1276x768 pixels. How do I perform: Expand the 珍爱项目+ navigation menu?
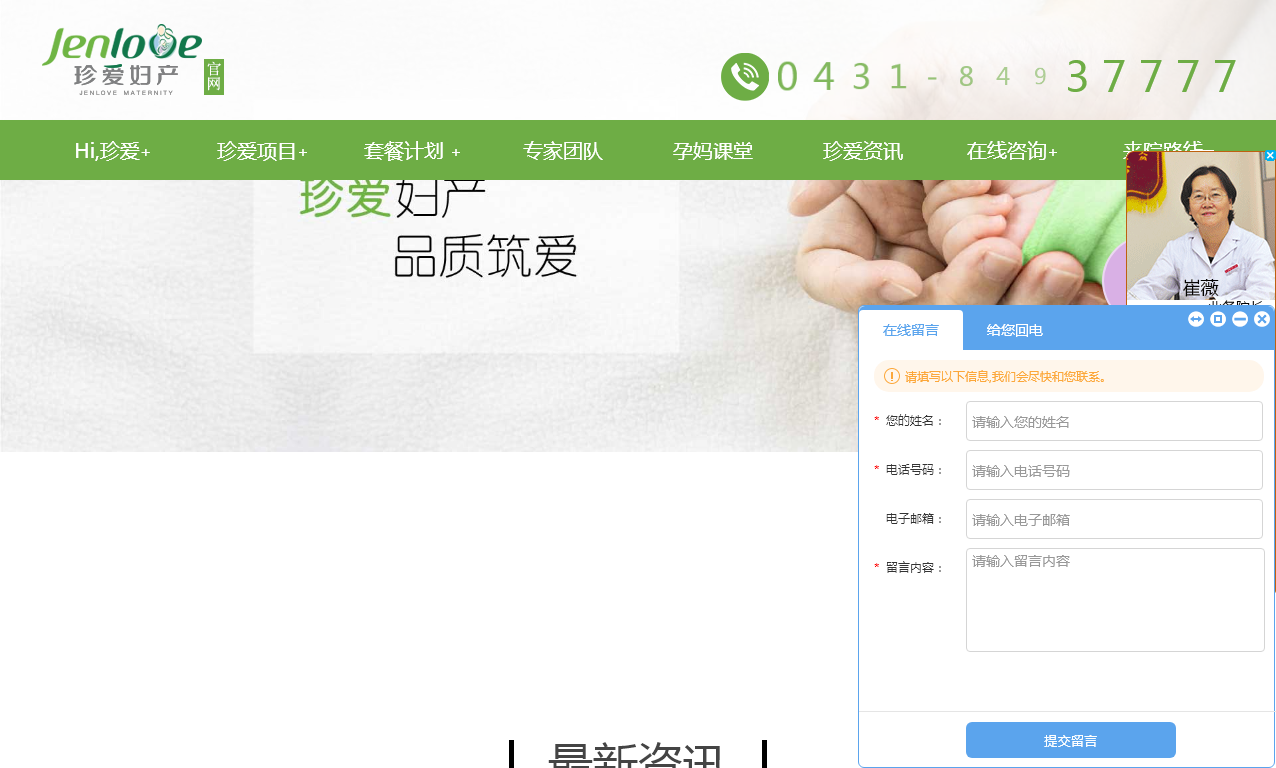(262, 151)
